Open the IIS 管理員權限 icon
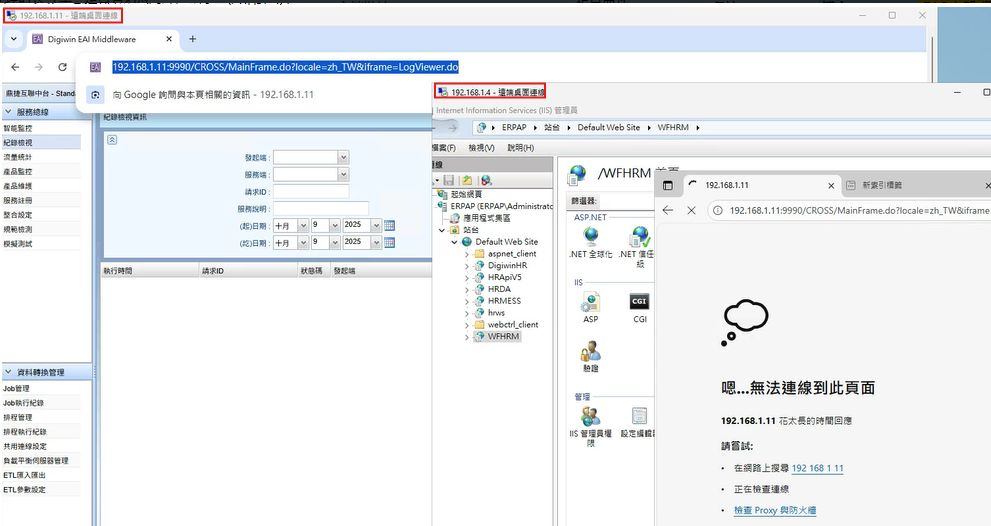This screenshot has width=991, height=526. click(x=590, y=417)
